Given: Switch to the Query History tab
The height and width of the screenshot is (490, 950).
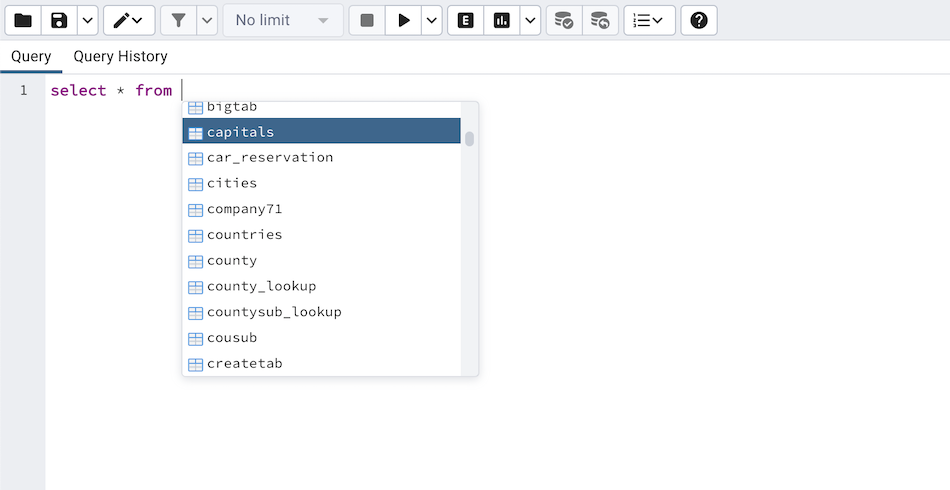Looking at the screenshot, I should (x=120, y=56).
